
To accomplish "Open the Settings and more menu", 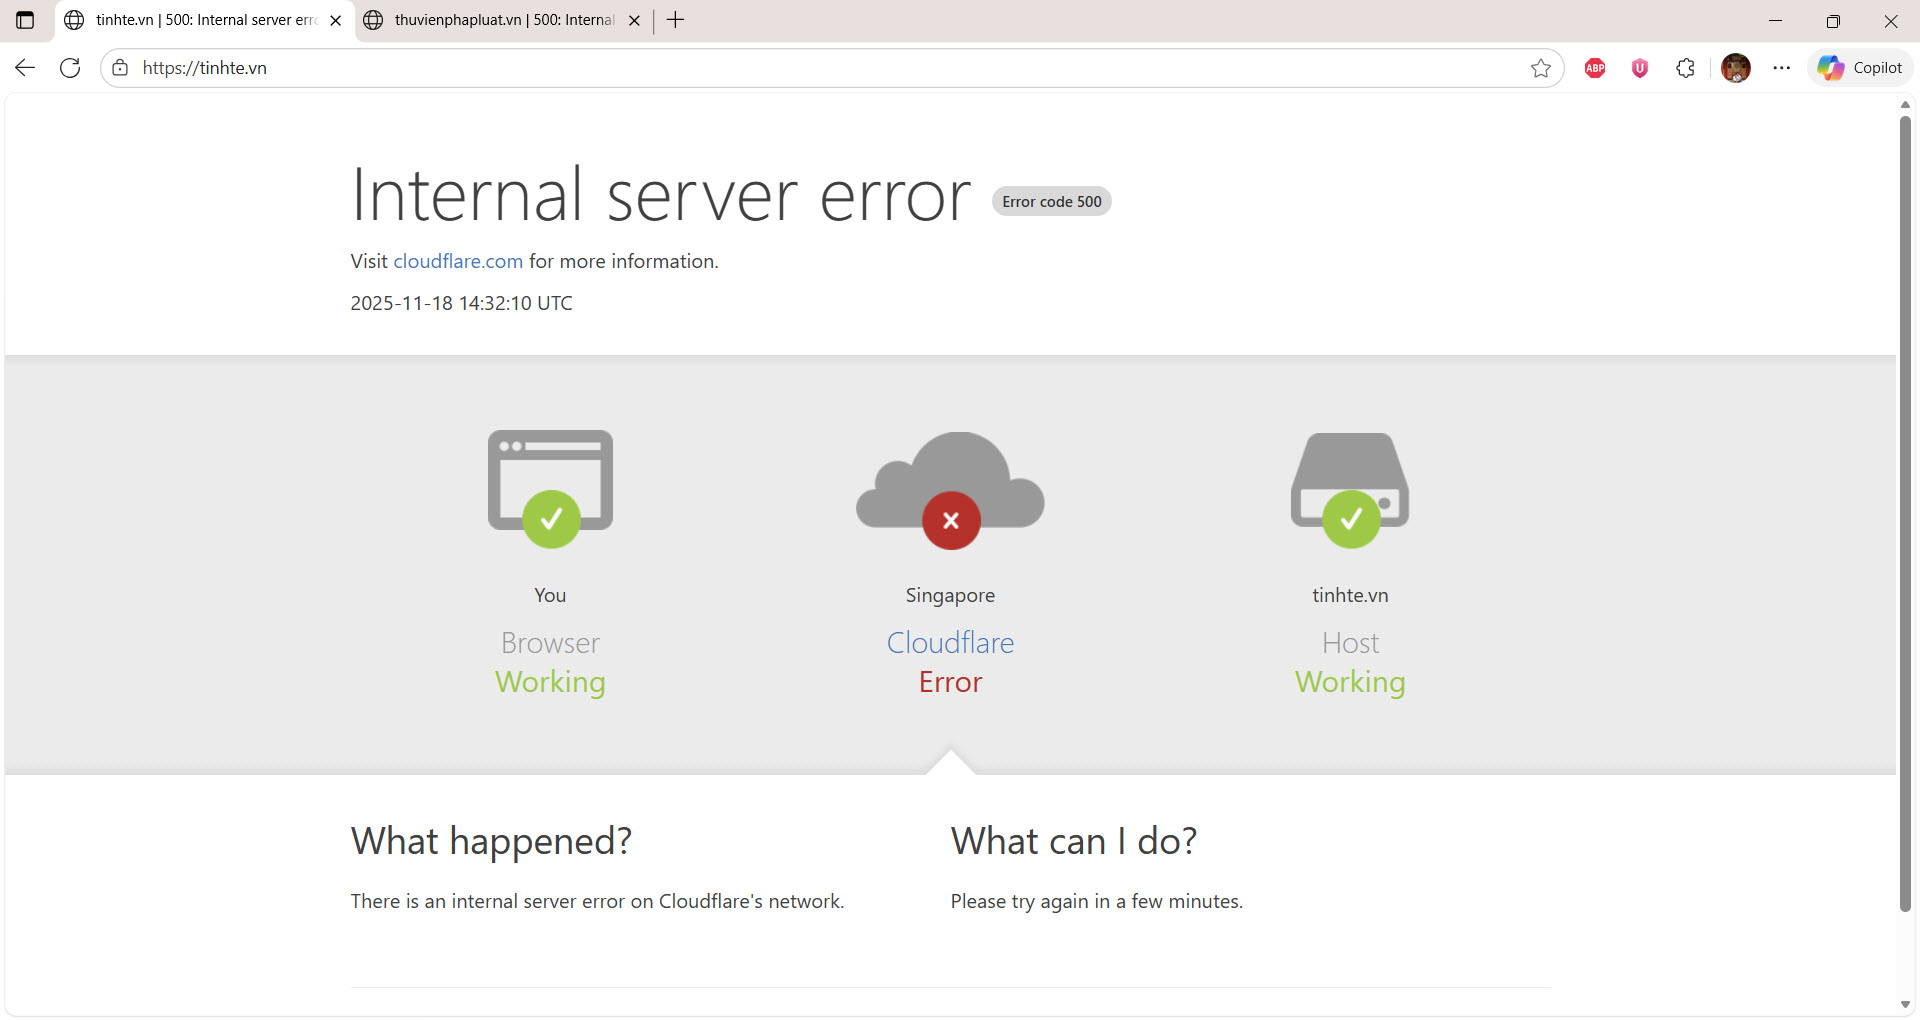I will click(x=1782, y=68).
